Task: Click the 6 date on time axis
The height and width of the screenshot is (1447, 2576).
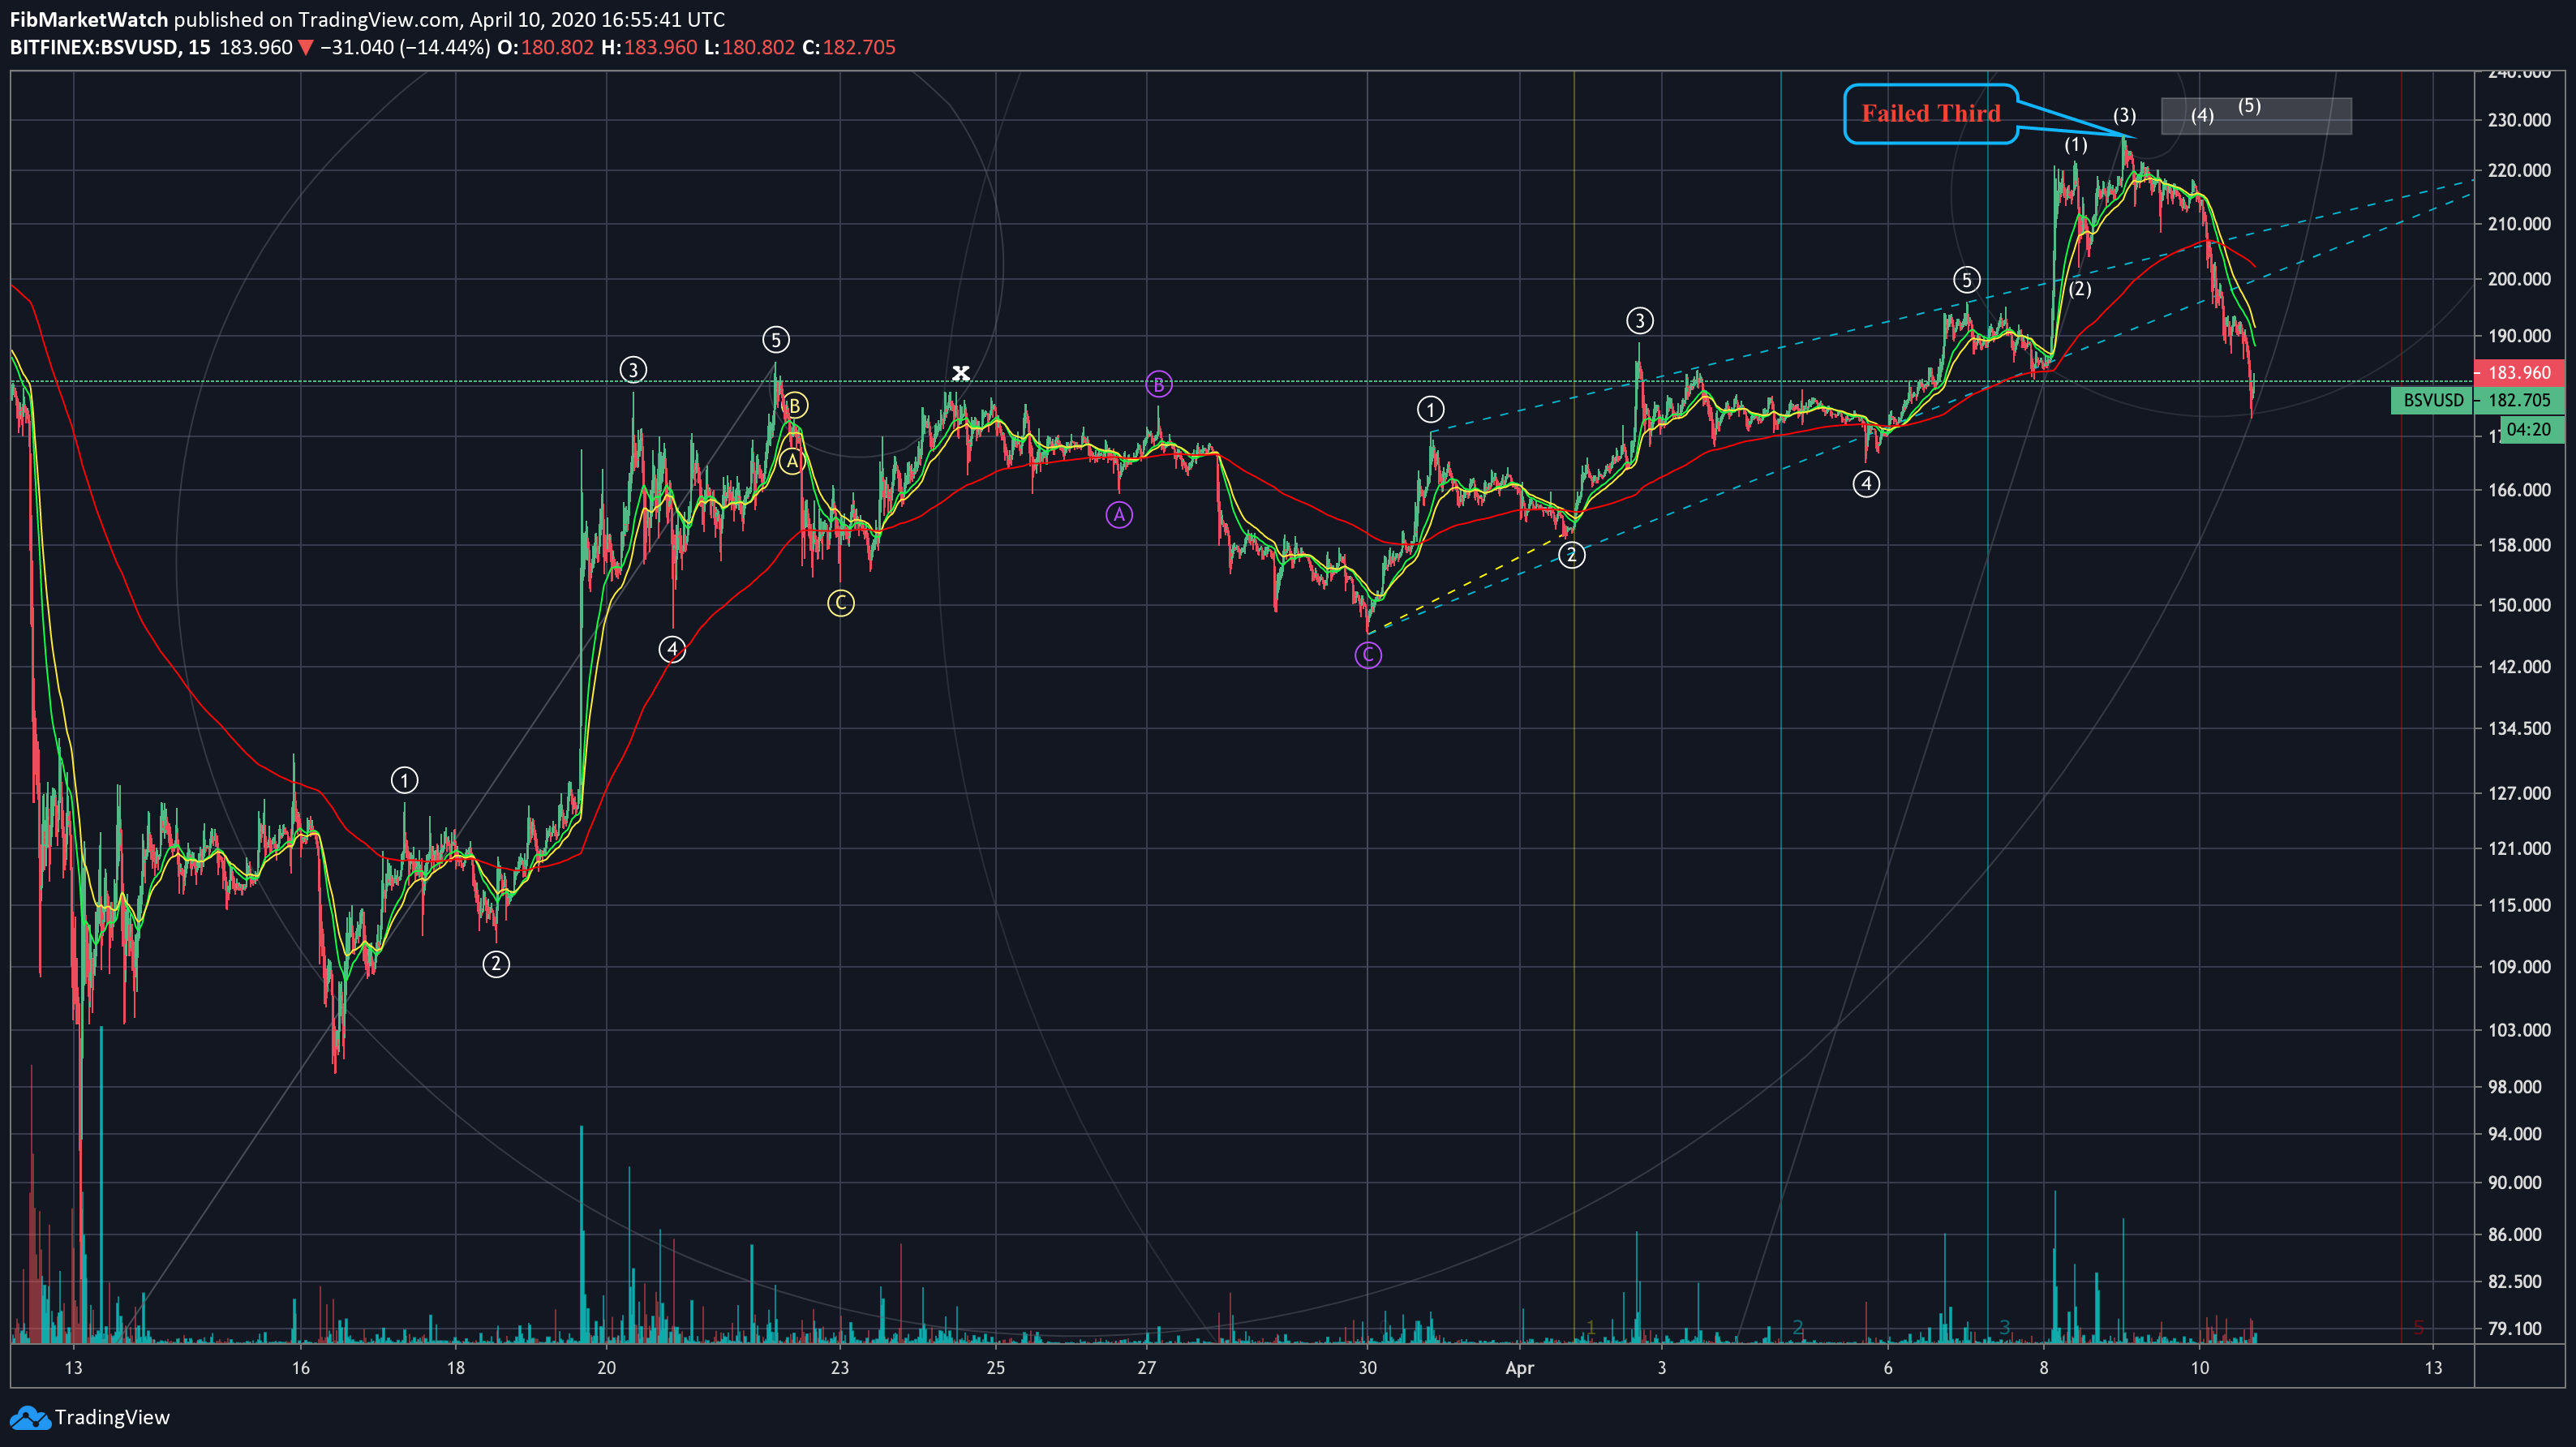Action: pyautogui.click(x=1888, y=1368)
